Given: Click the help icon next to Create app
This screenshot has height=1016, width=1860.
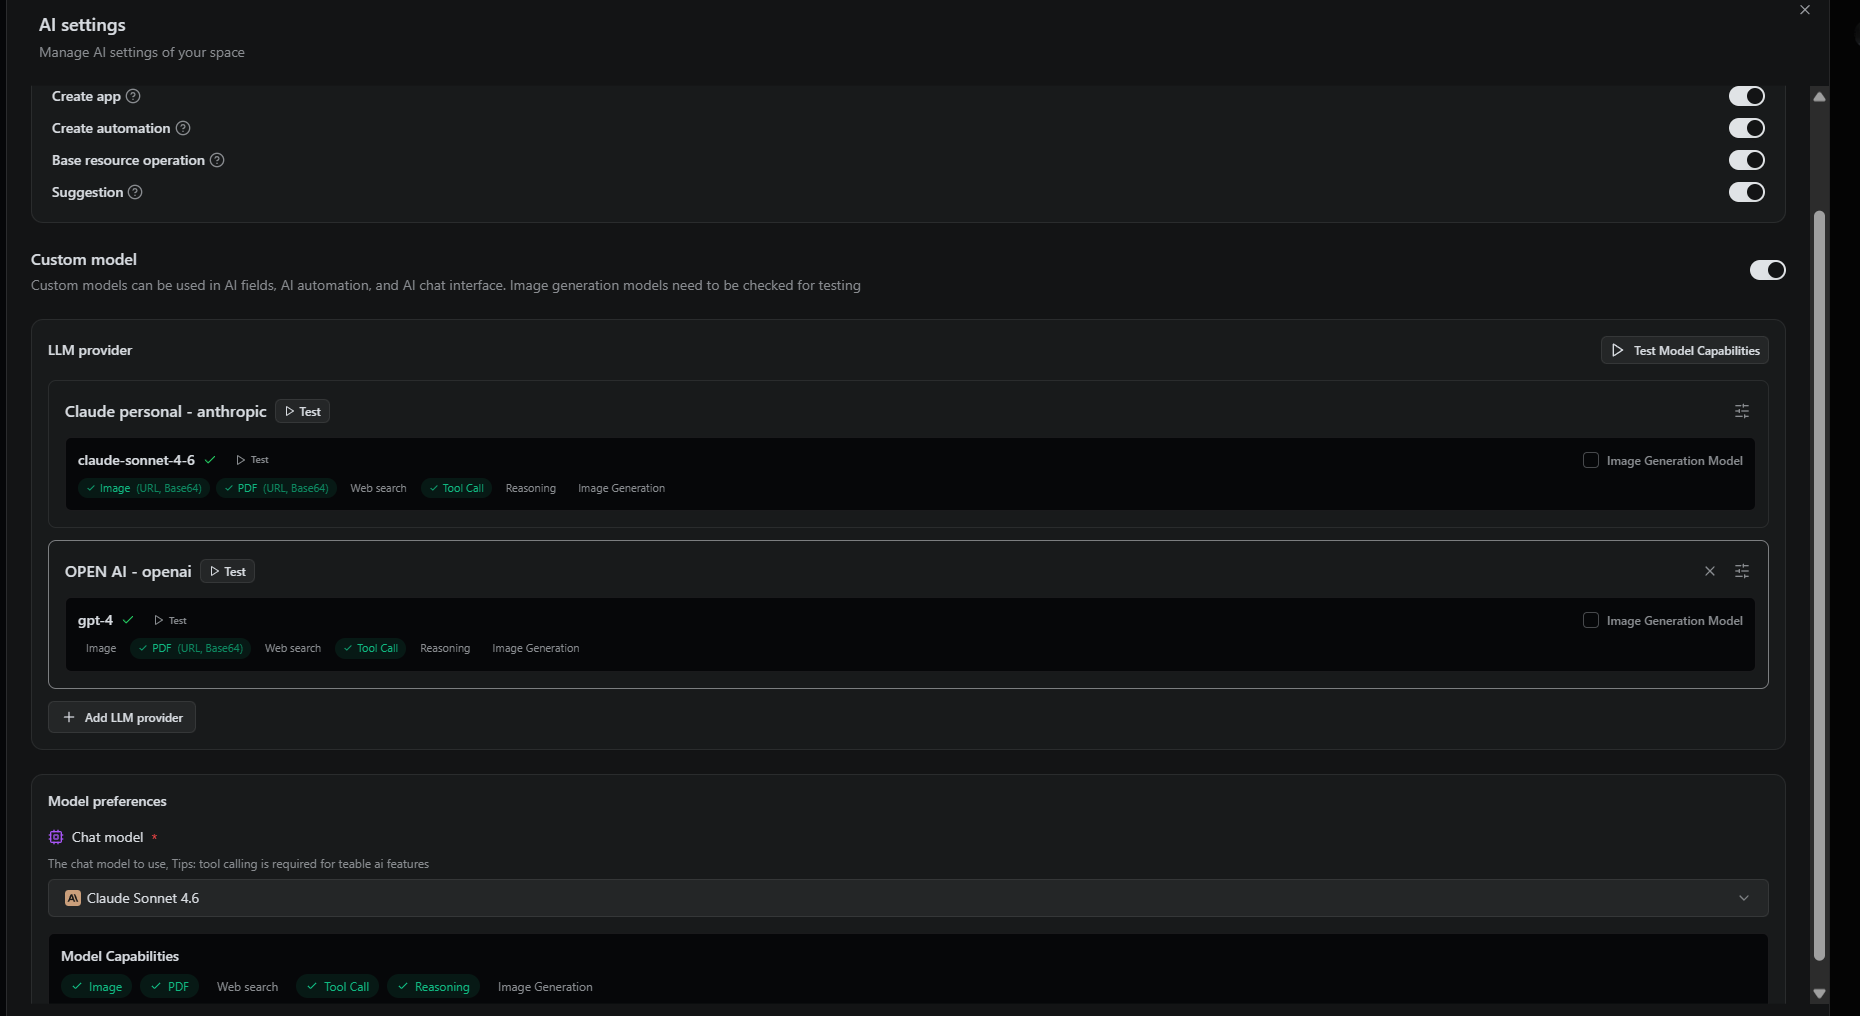Looking at the screenshot, I should (x=133, y=96).
